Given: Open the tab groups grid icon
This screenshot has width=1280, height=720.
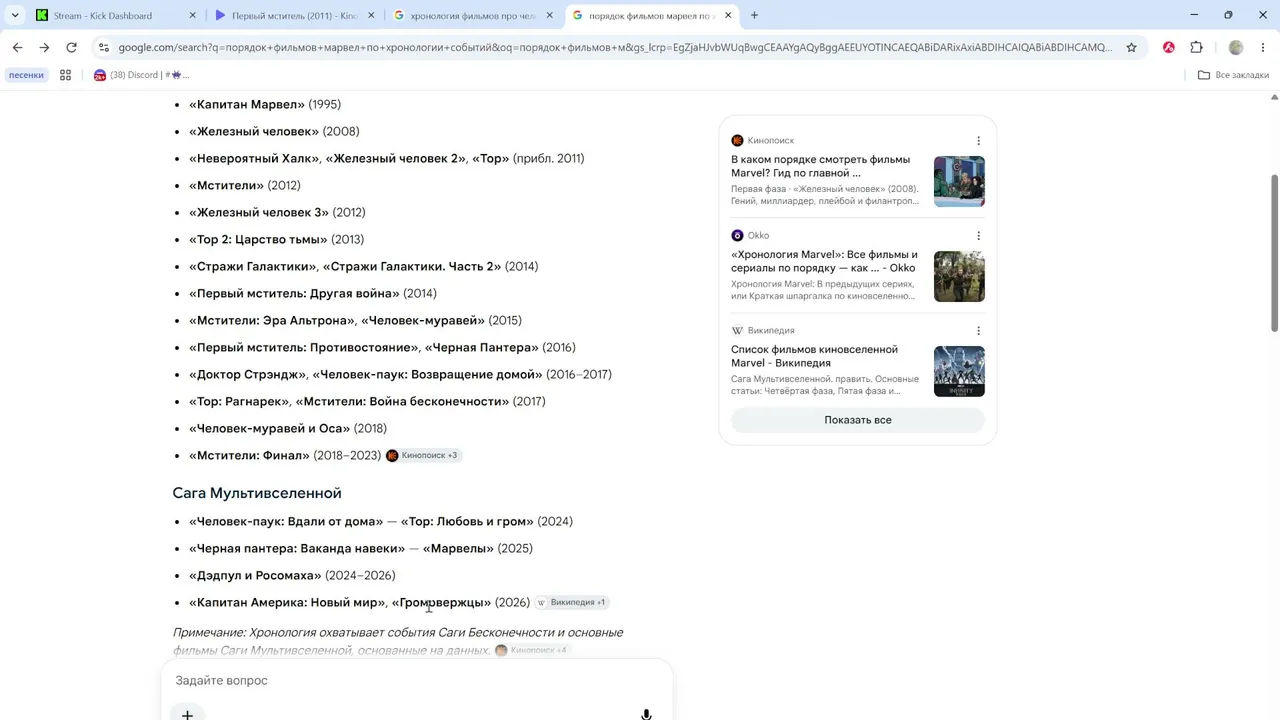Looking at the screenshot, I should pyautogui.click(x=66, y=75).
